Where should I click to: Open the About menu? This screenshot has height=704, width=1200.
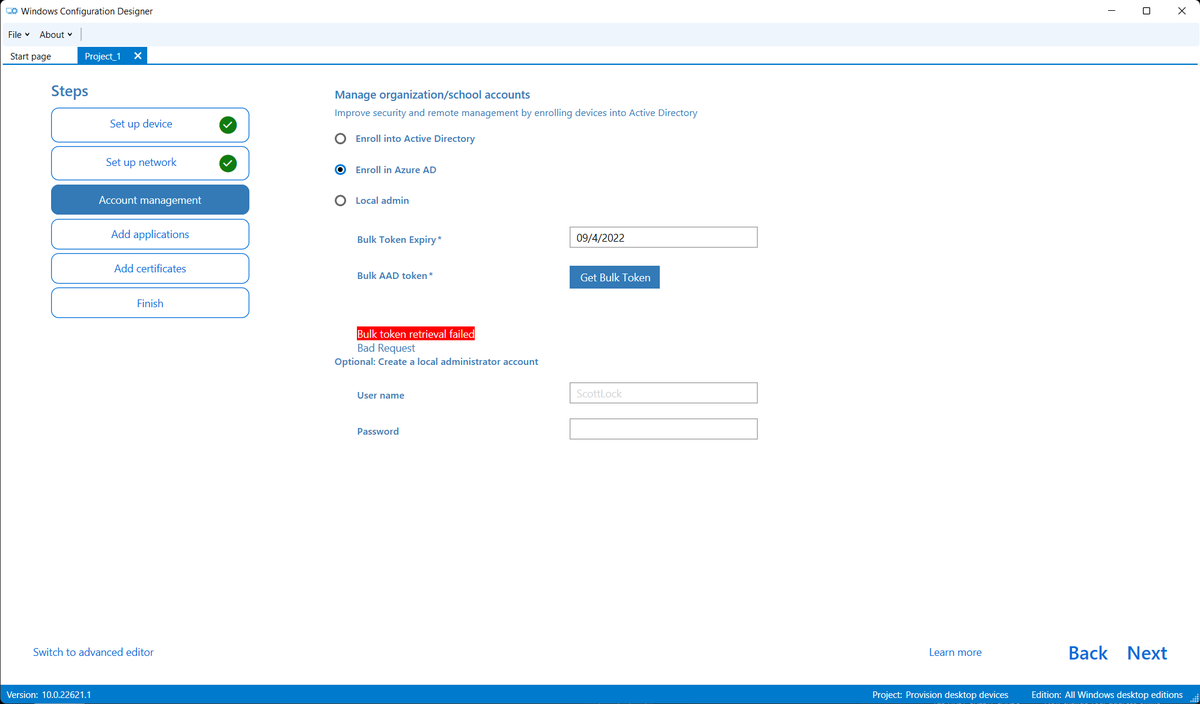(56, 35)
